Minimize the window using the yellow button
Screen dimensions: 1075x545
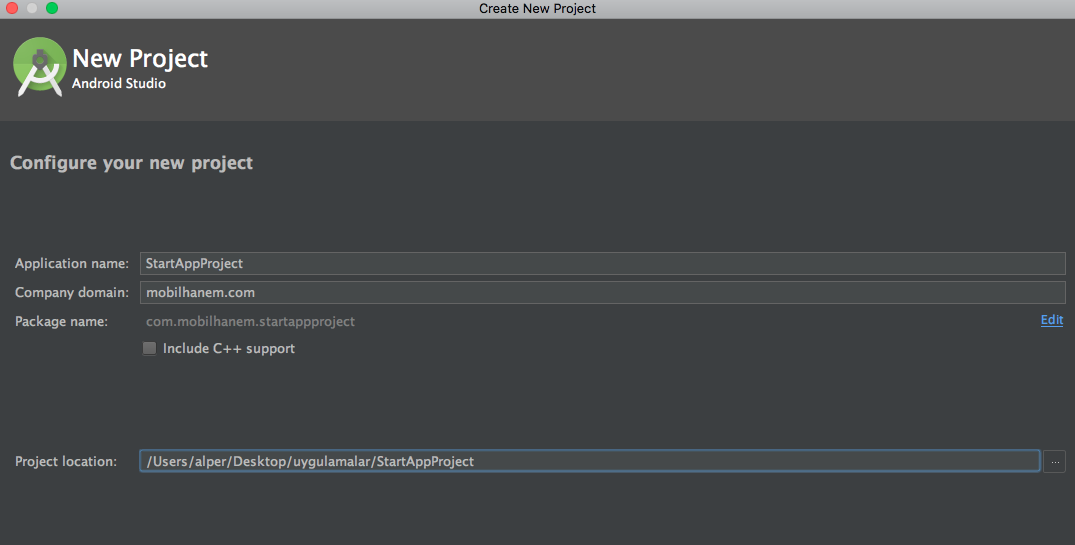[32, 8]
